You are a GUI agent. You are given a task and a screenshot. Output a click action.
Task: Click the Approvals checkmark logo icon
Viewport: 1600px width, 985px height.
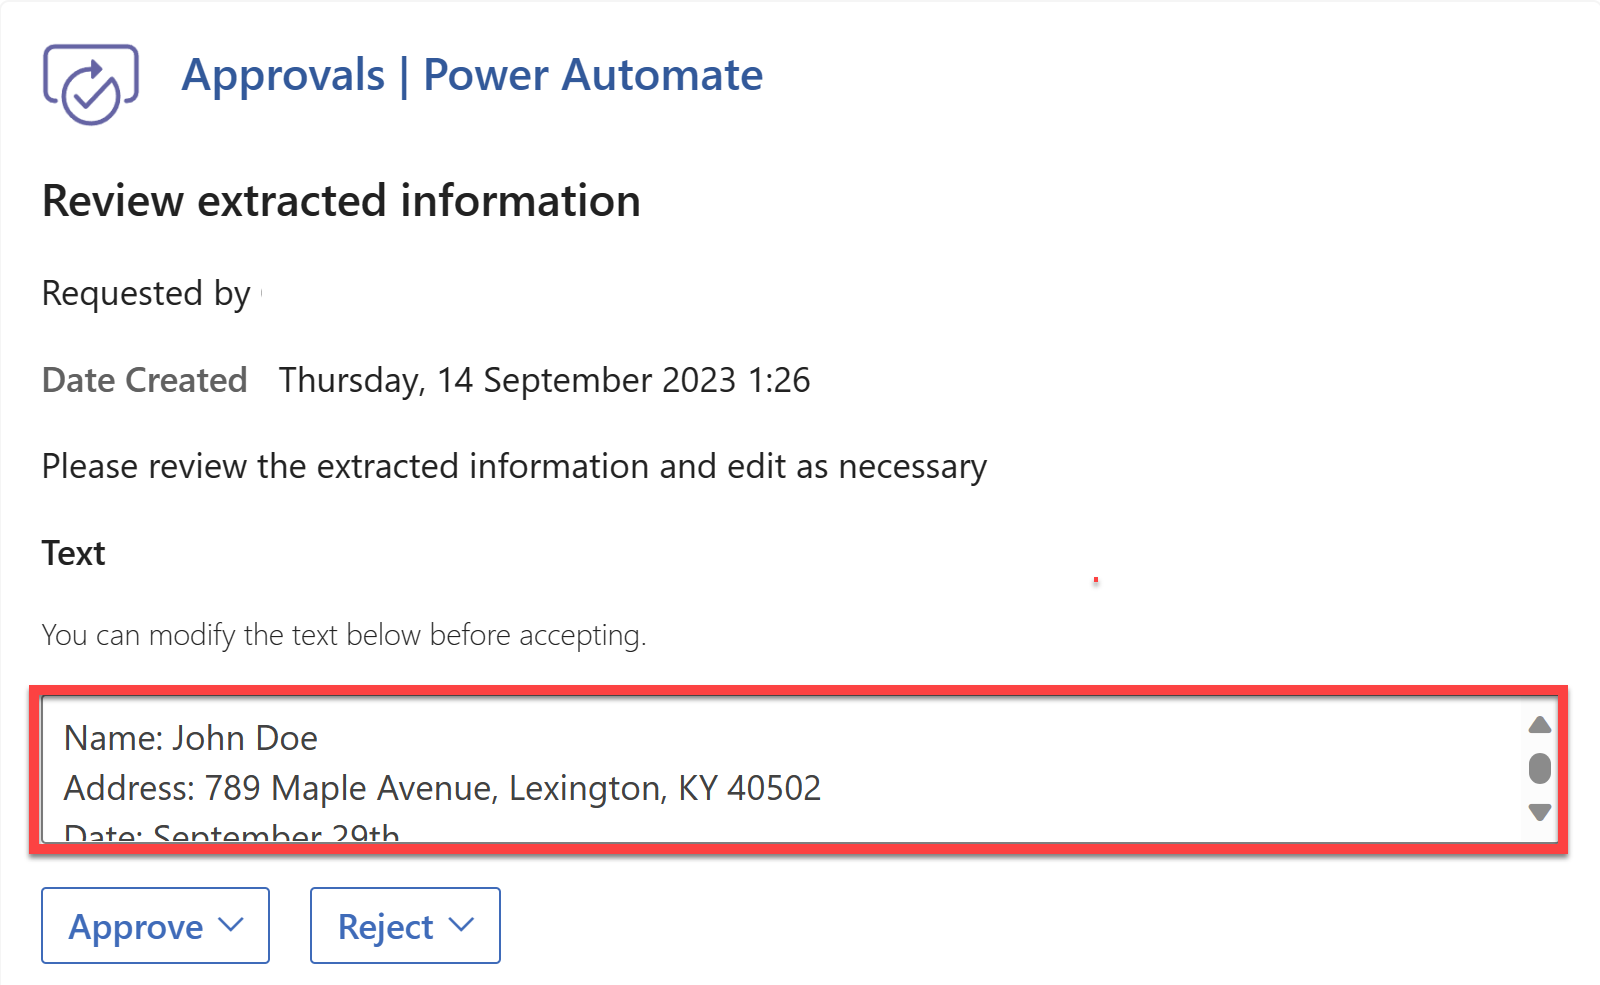pyautogui.click(x=91, y=84)
